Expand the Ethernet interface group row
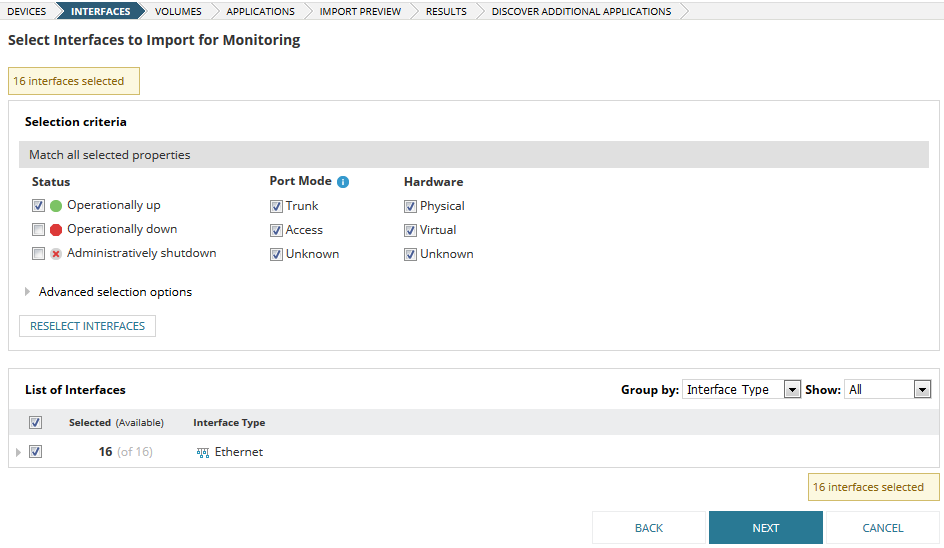This screenshot has height=548, width=944. (17, 452)
